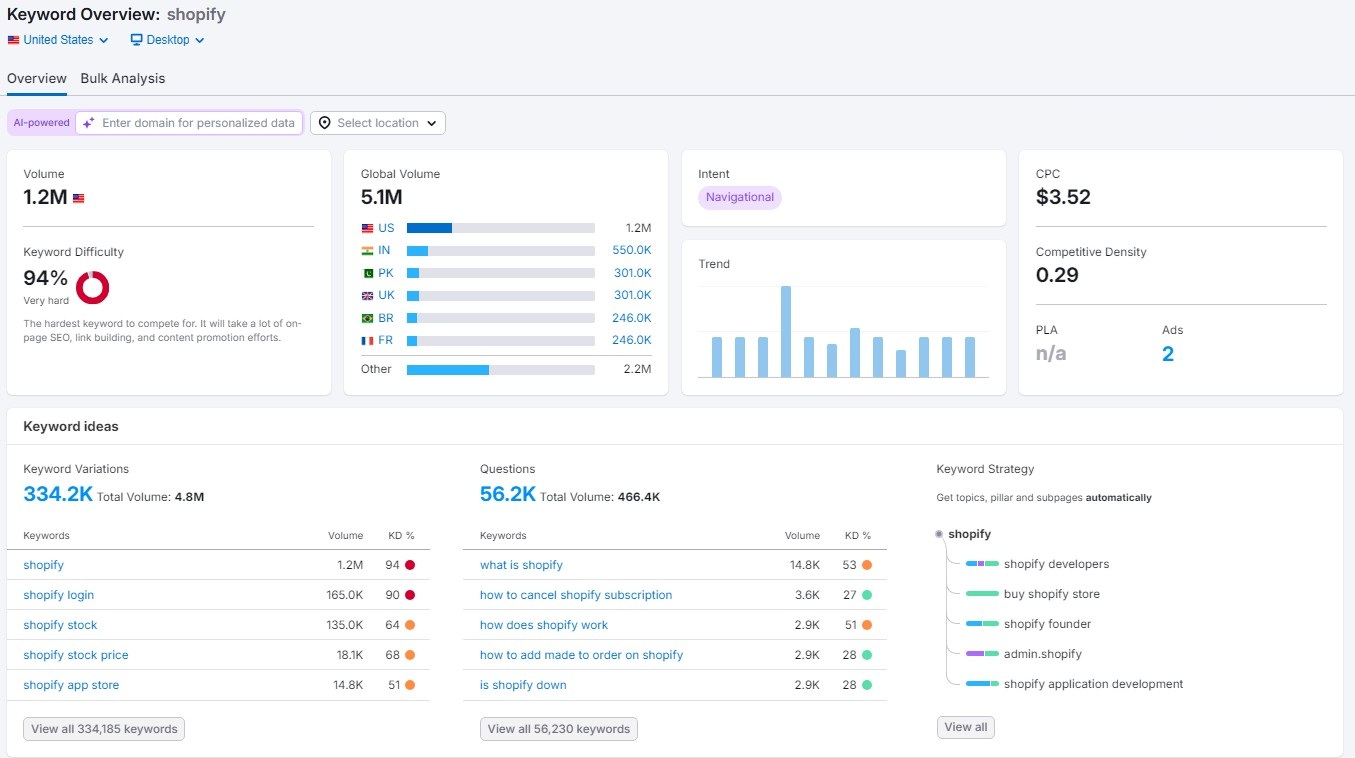Screen dimensions: 1355x758
Task: Focus the Enter domain for personalized data field
Action: point(189,123)
